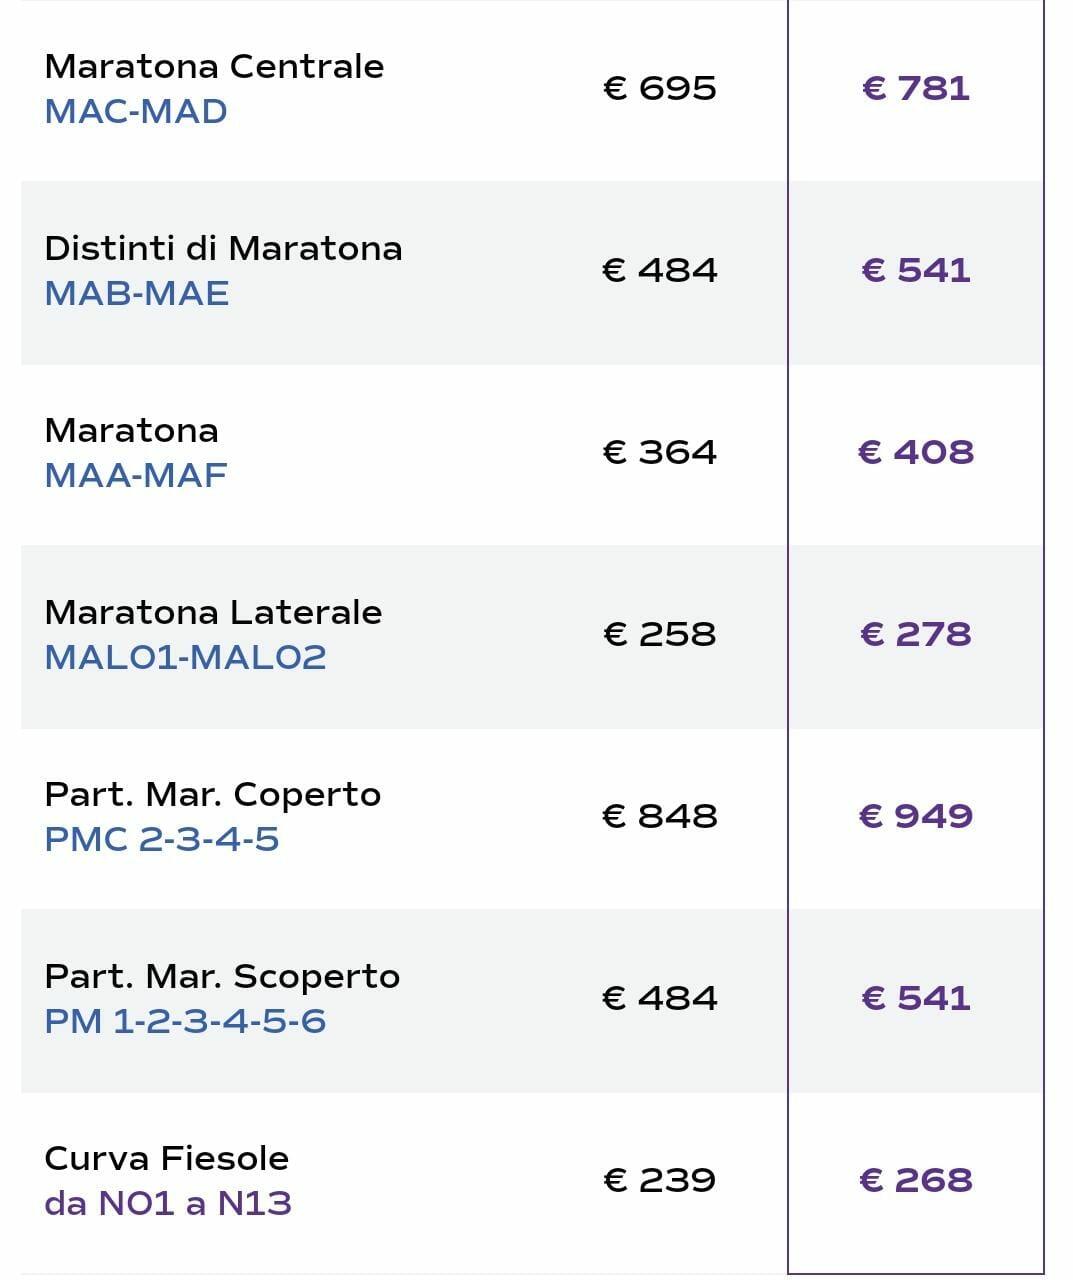This screenshot has height=1280, width=1073.
Task: Click the € 848 price
Action: pyautogui.click(x=660, y=816)
